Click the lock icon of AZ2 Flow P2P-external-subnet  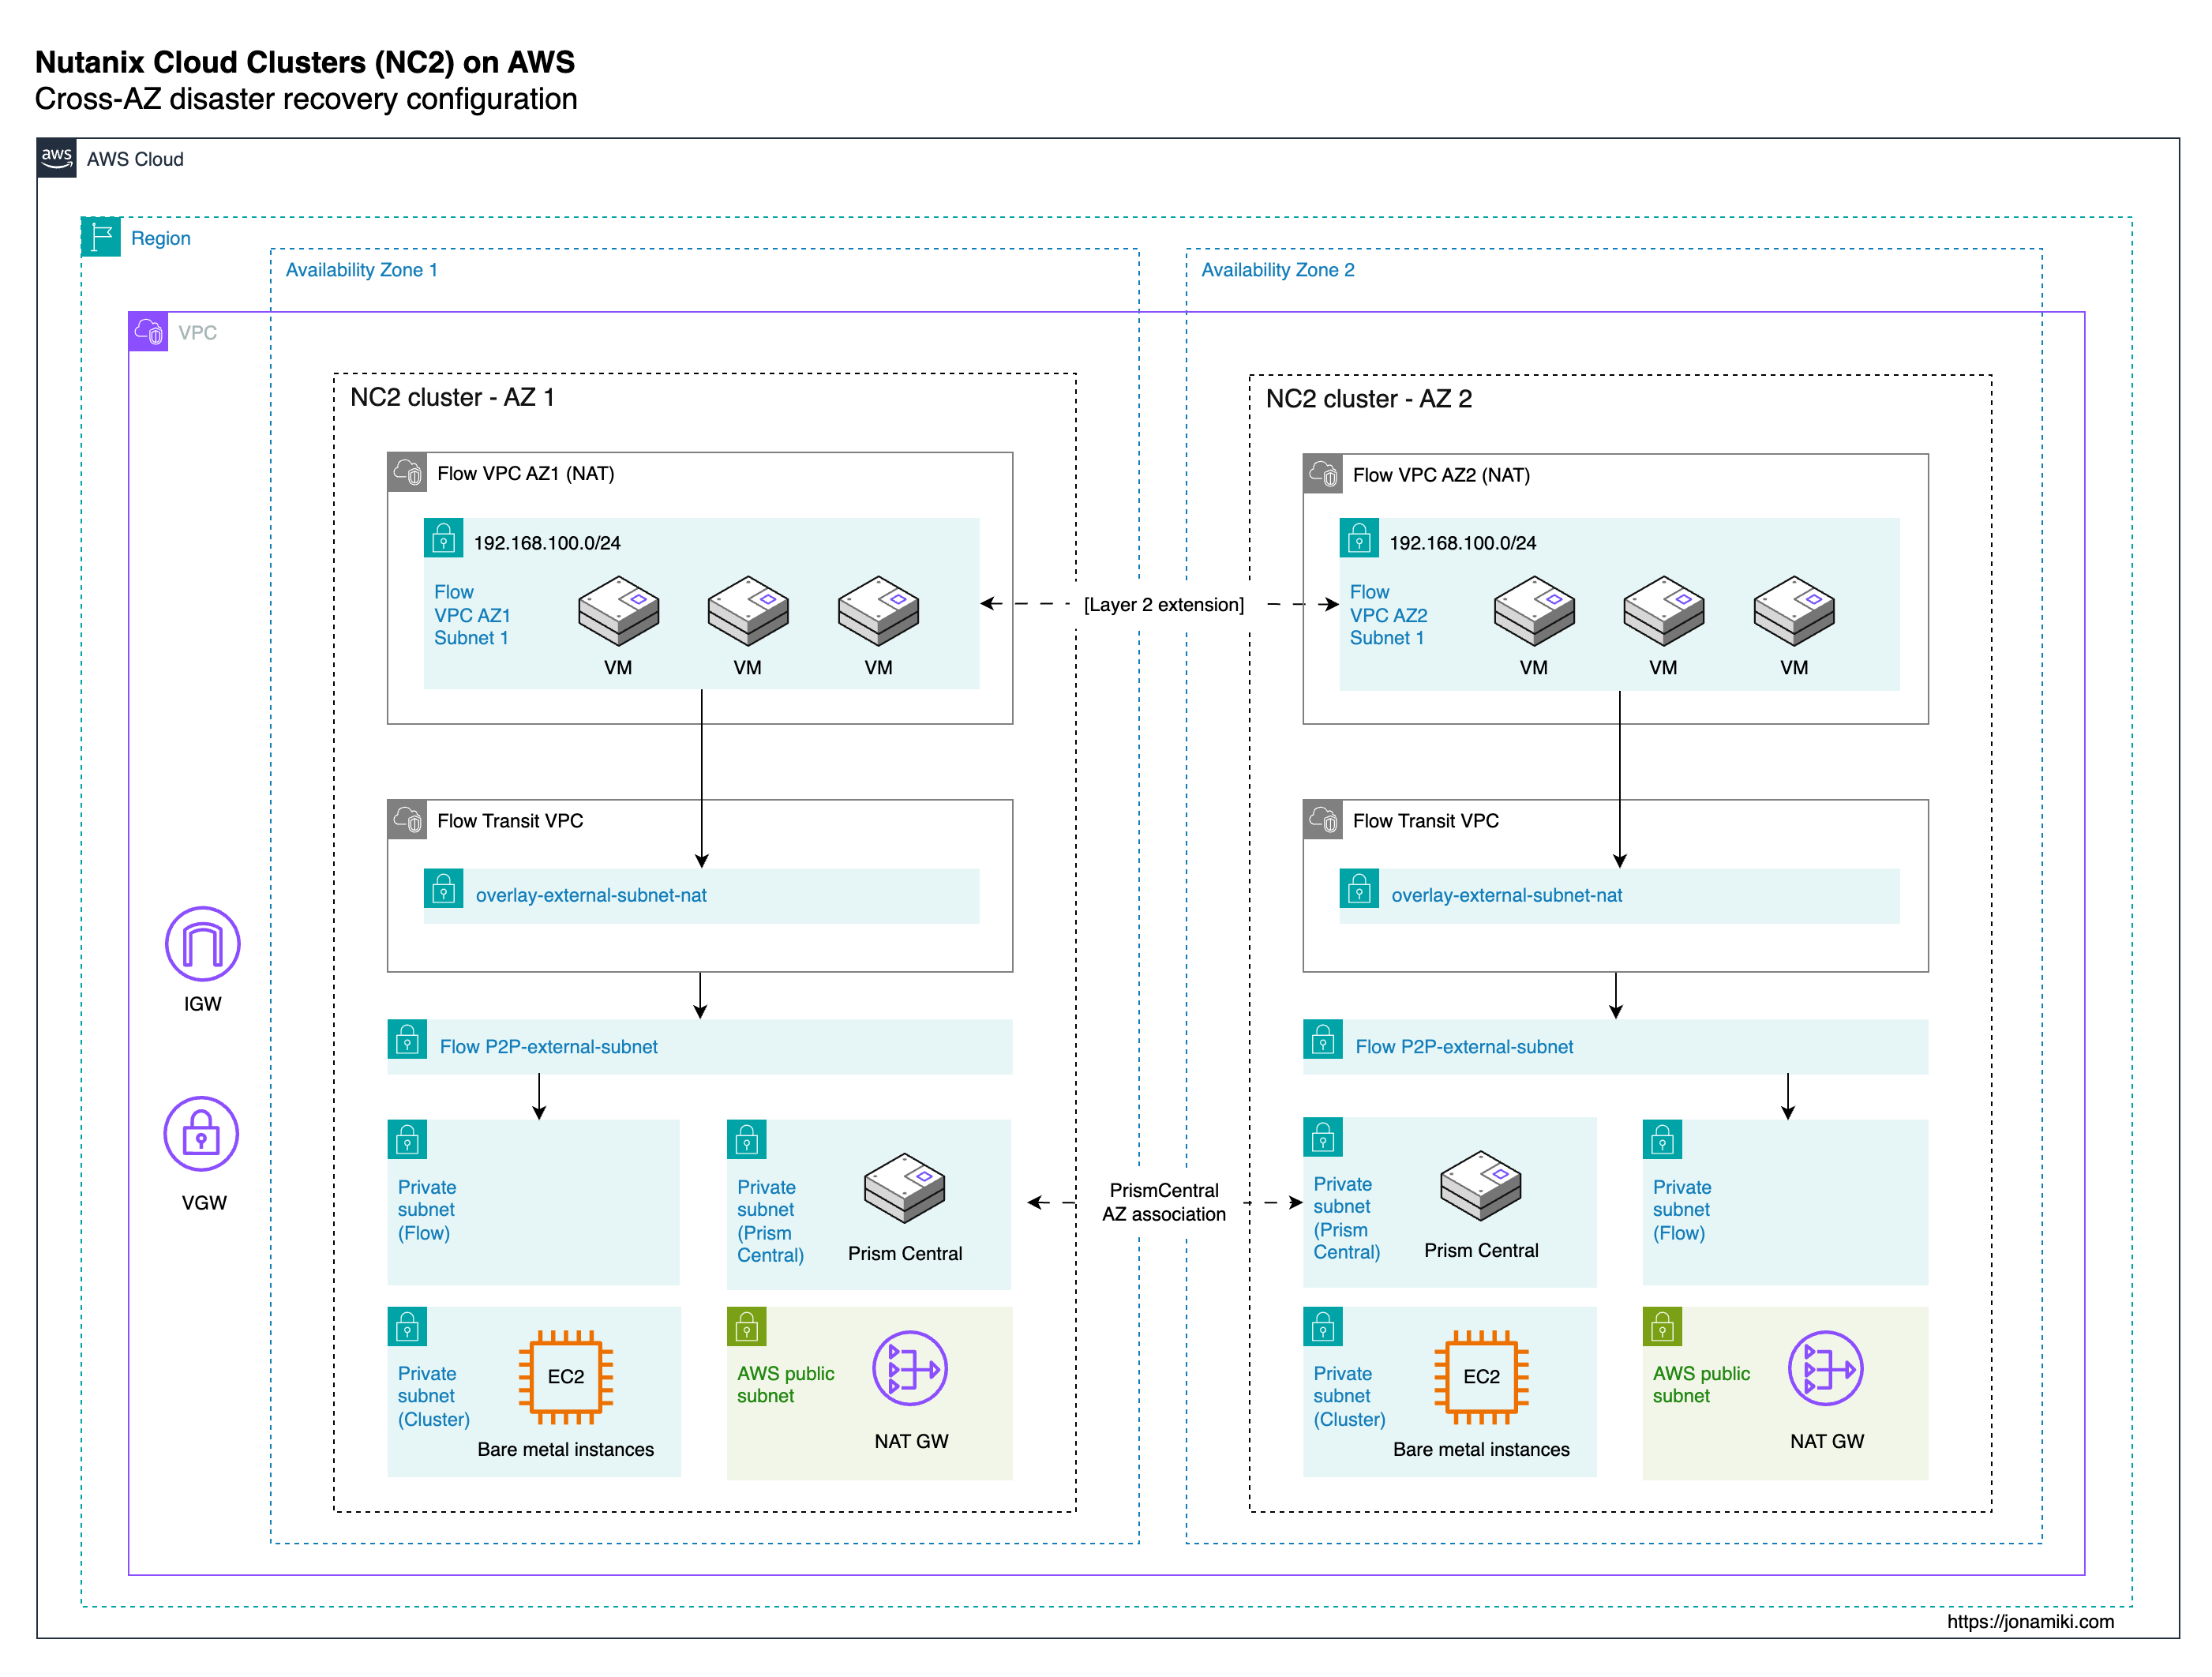point(1323,1040)
